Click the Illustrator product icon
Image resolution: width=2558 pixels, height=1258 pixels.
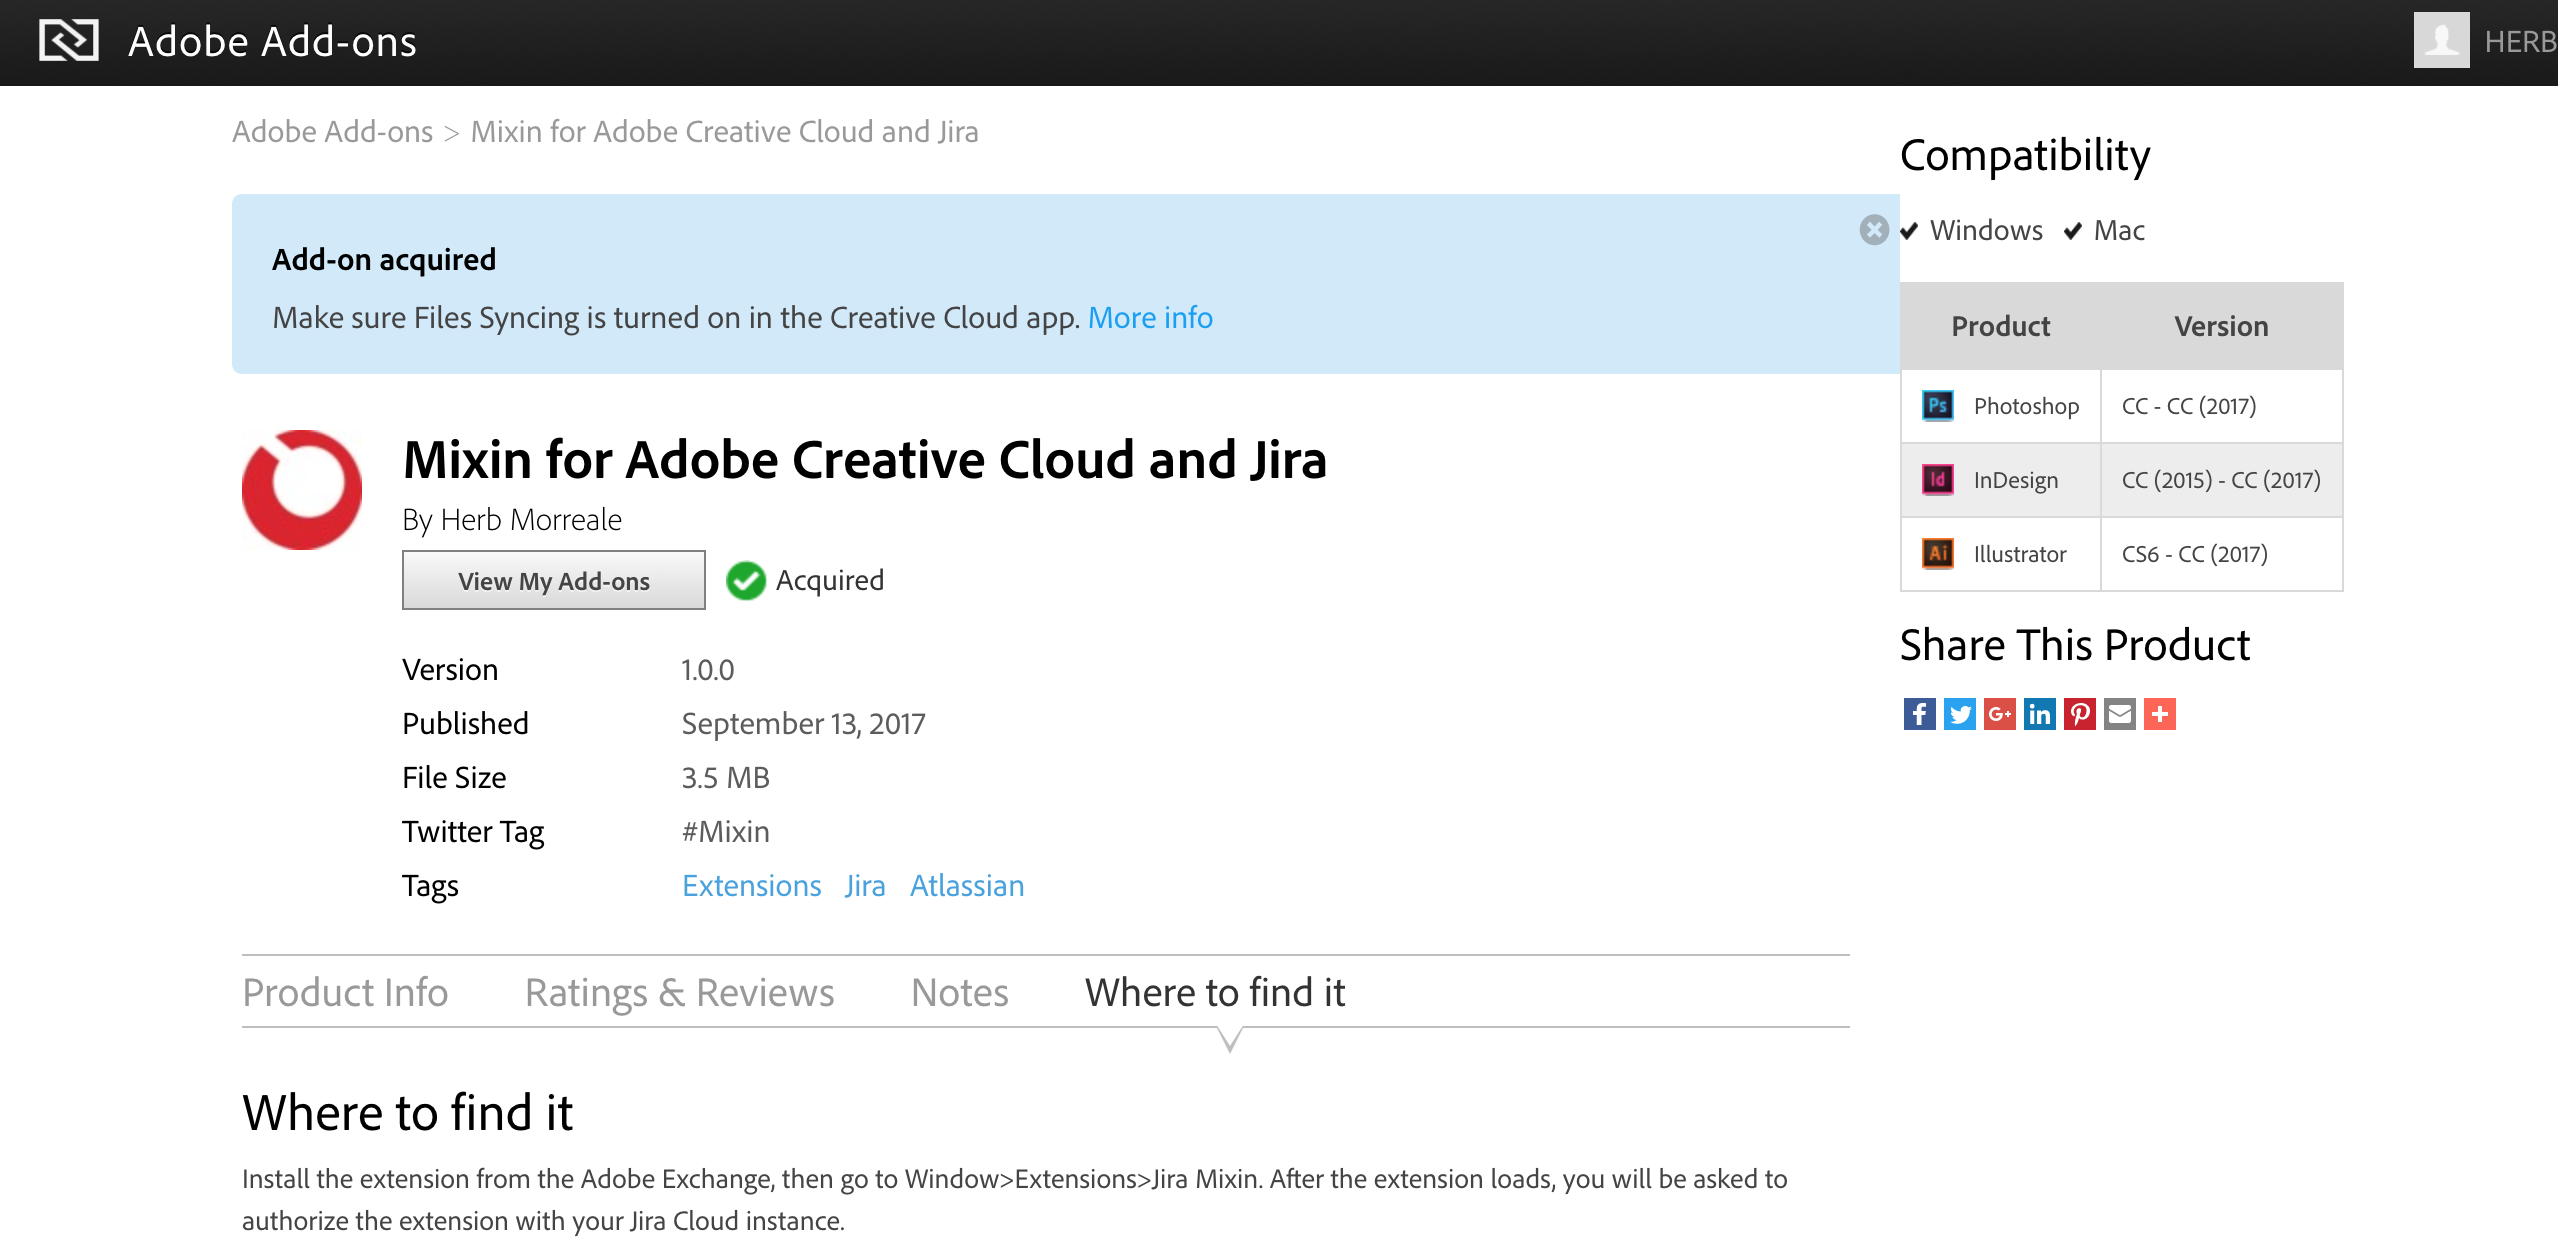coord(1938,554)
